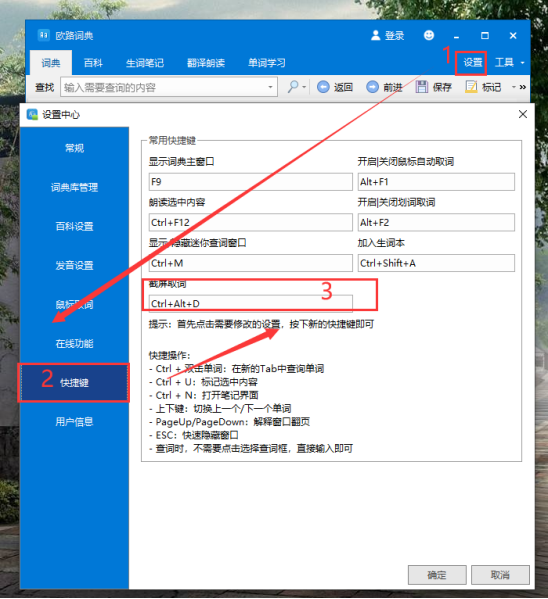The image size is (548, 599).
Task: Click the Alt+F1 鼠标自动取词 shortcut field
Action: click(x=436, y=181)
